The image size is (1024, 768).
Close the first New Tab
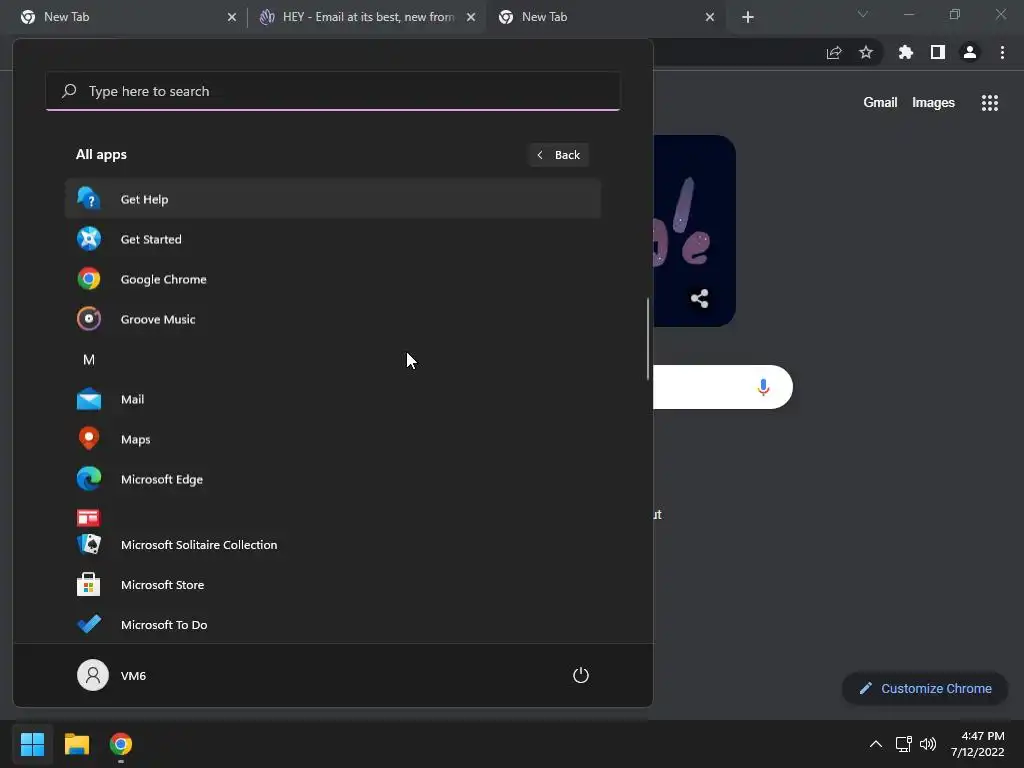(x=232, y=17)
